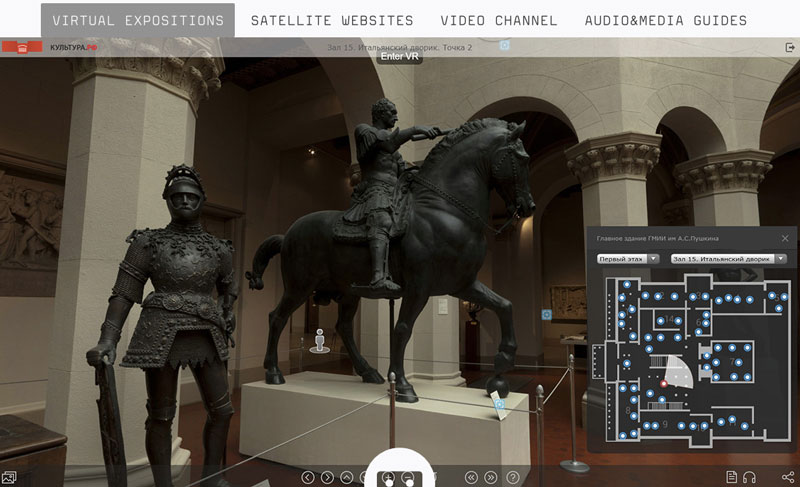Rotate panorama left with arrow icon
Viewport: 800px width, 487px height.
tap(308, 478)
